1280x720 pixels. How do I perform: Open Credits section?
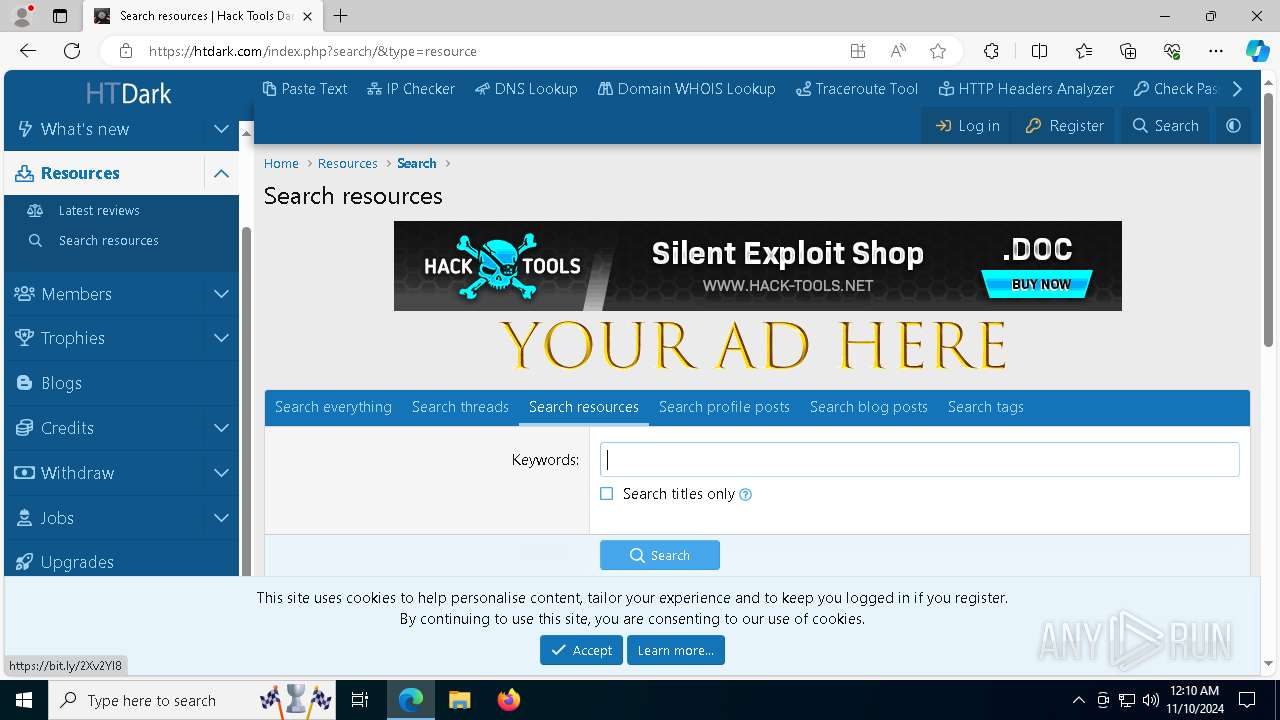coord(67,428)
